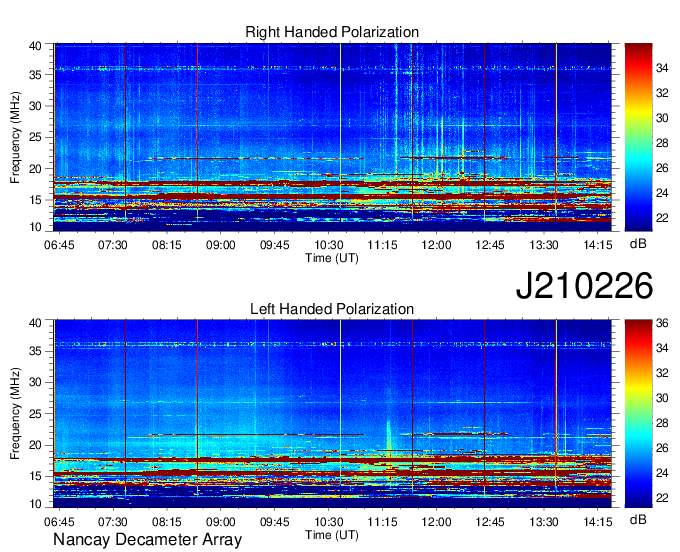This screenshot has width=680, height=552.
Task: Click 09:00 time tick under Left Handed plot
Action: 221,522
